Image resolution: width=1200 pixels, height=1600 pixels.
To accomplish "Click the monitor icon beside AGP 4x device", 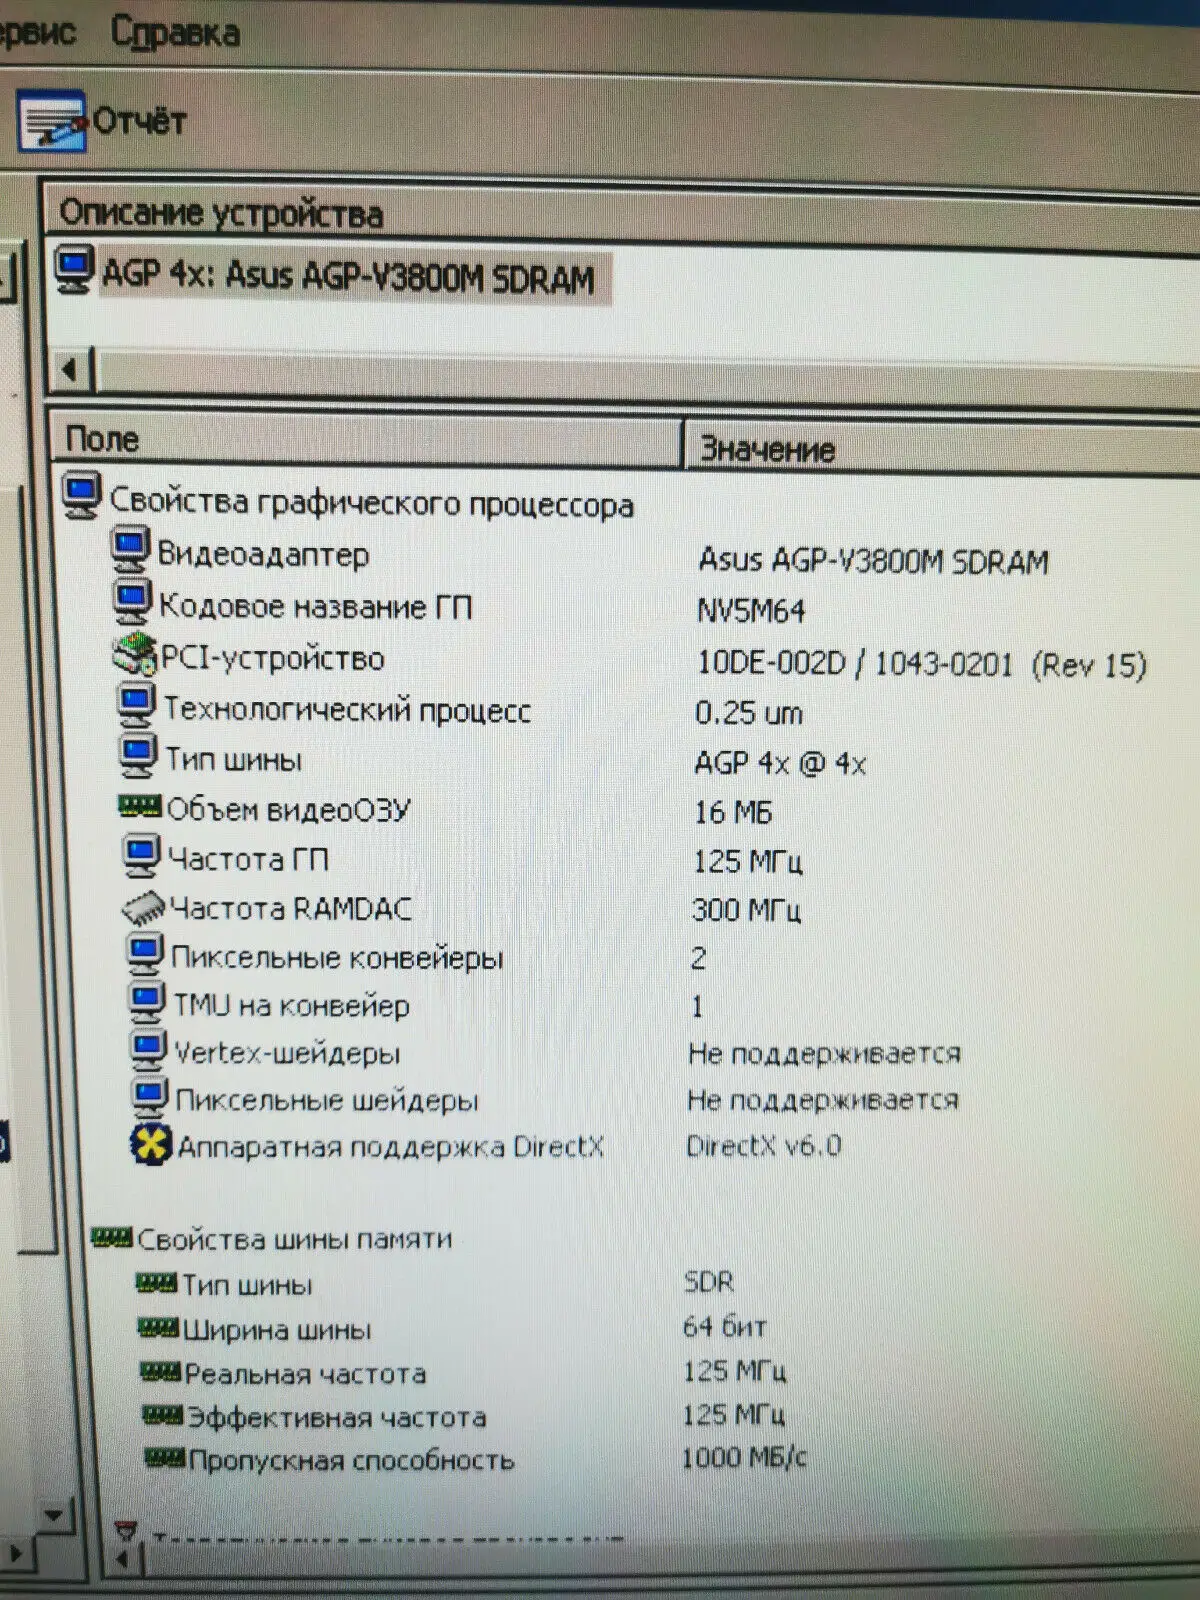I will click(x=75, y=270).
